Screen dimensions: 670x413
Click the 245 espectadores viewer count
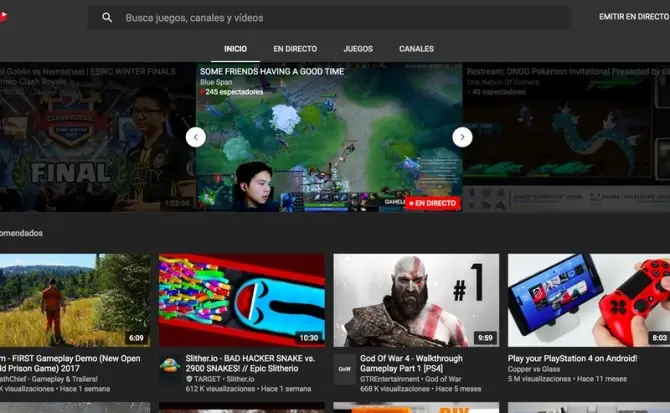pos(232,92)
